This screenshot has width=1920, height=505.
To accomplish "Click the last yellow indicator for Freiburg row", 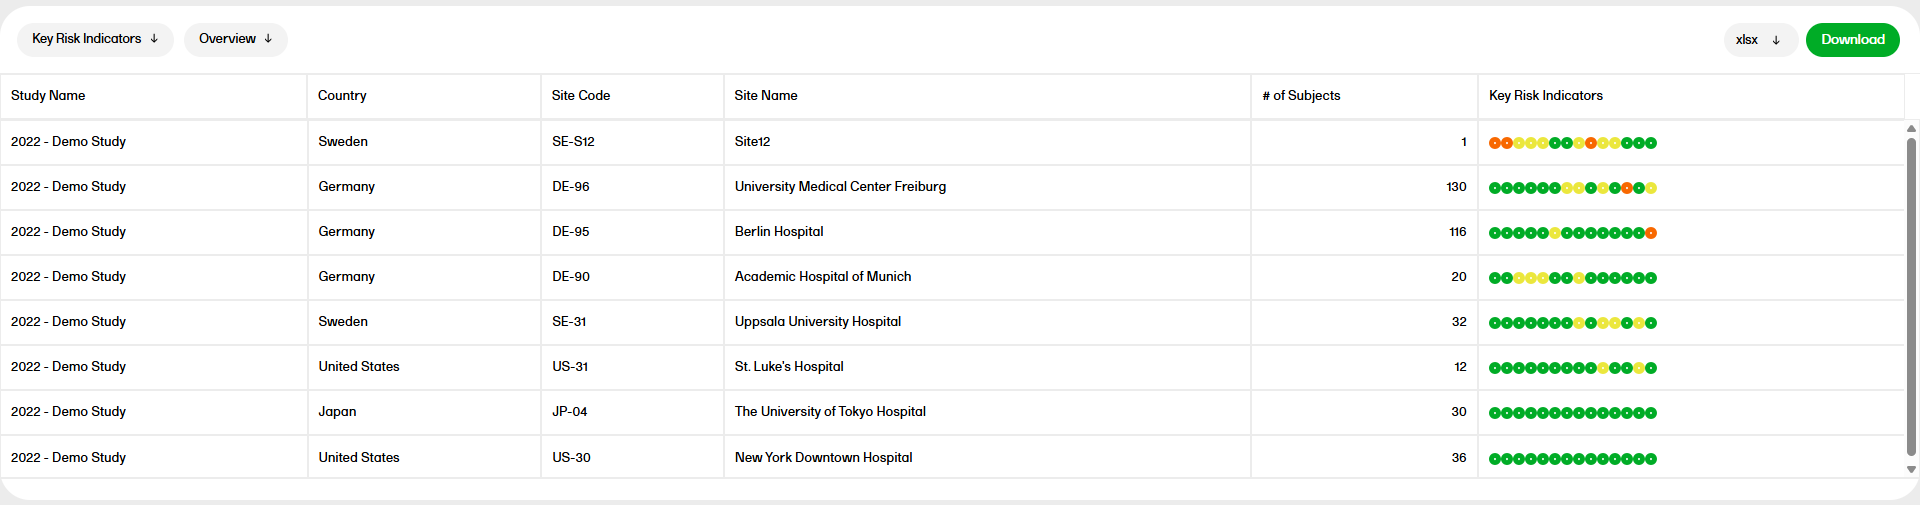I will click(1651, 188).
